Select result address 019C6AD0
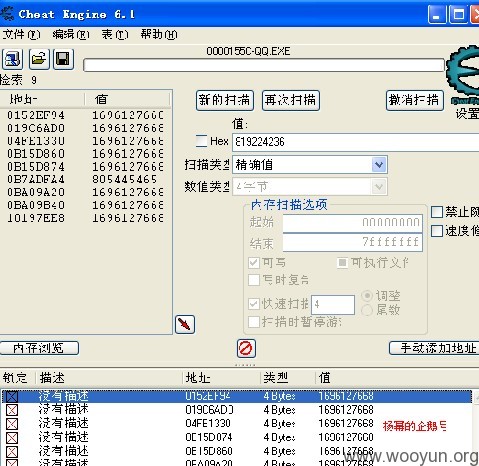 click(36, 128)
